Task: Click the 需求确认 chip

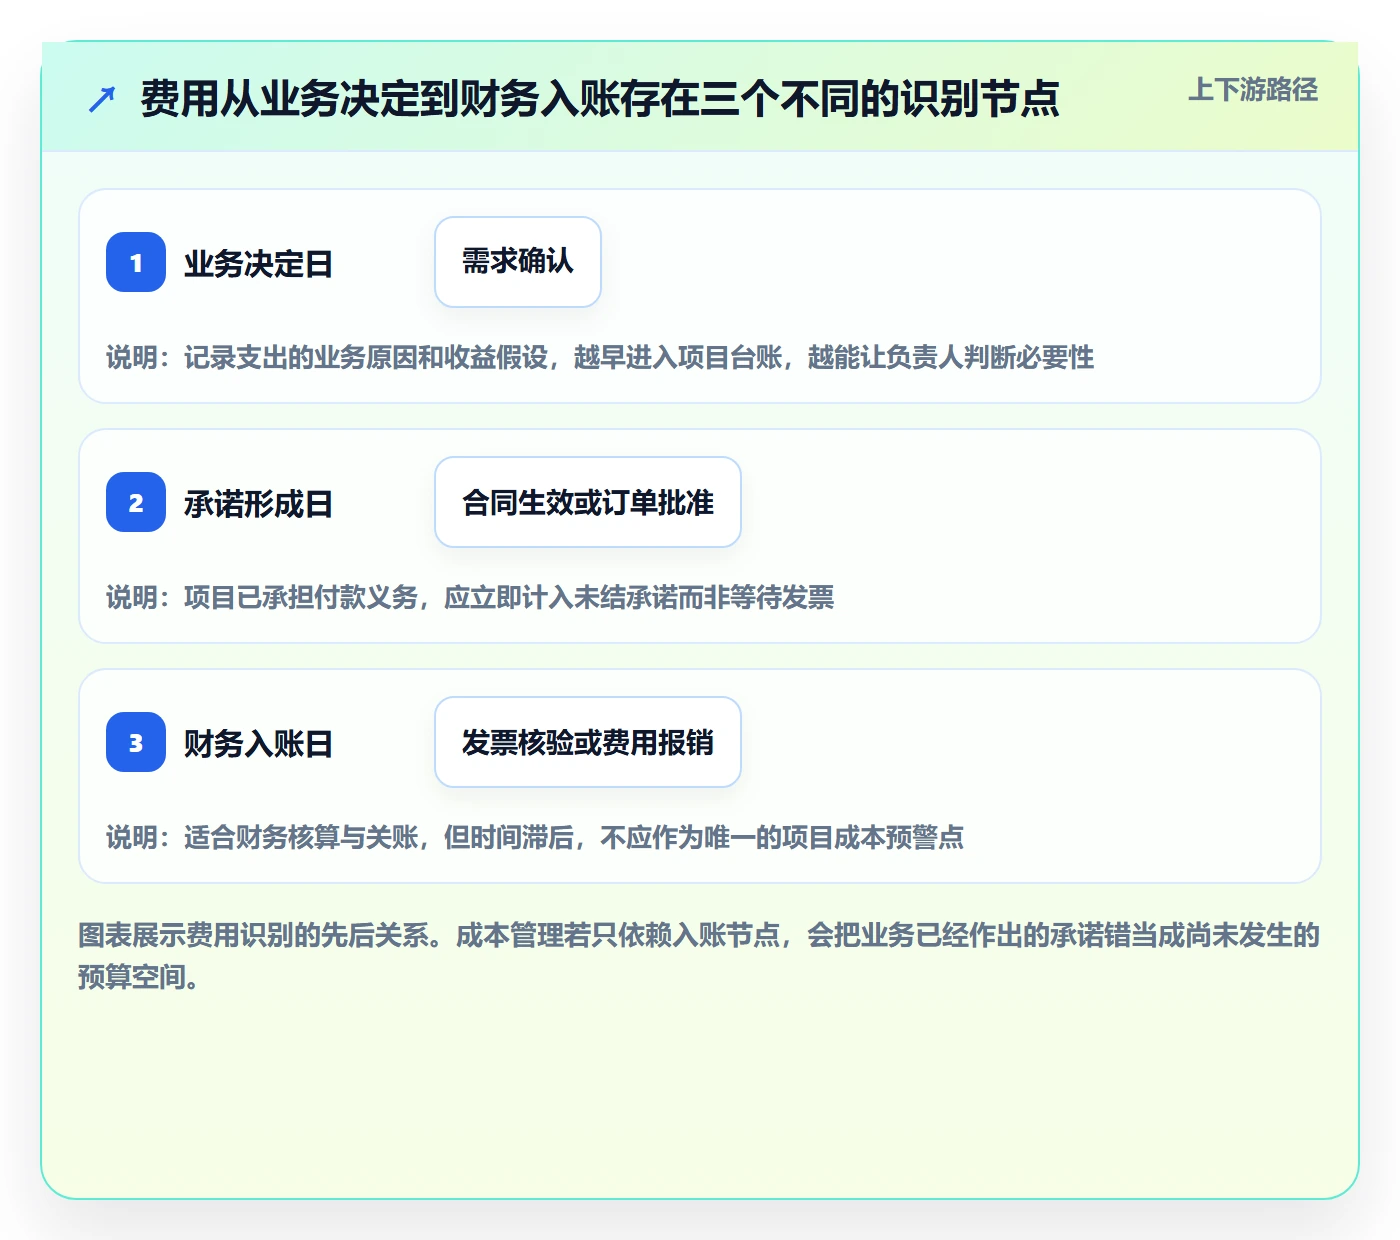Action: (x=518, y=262)
